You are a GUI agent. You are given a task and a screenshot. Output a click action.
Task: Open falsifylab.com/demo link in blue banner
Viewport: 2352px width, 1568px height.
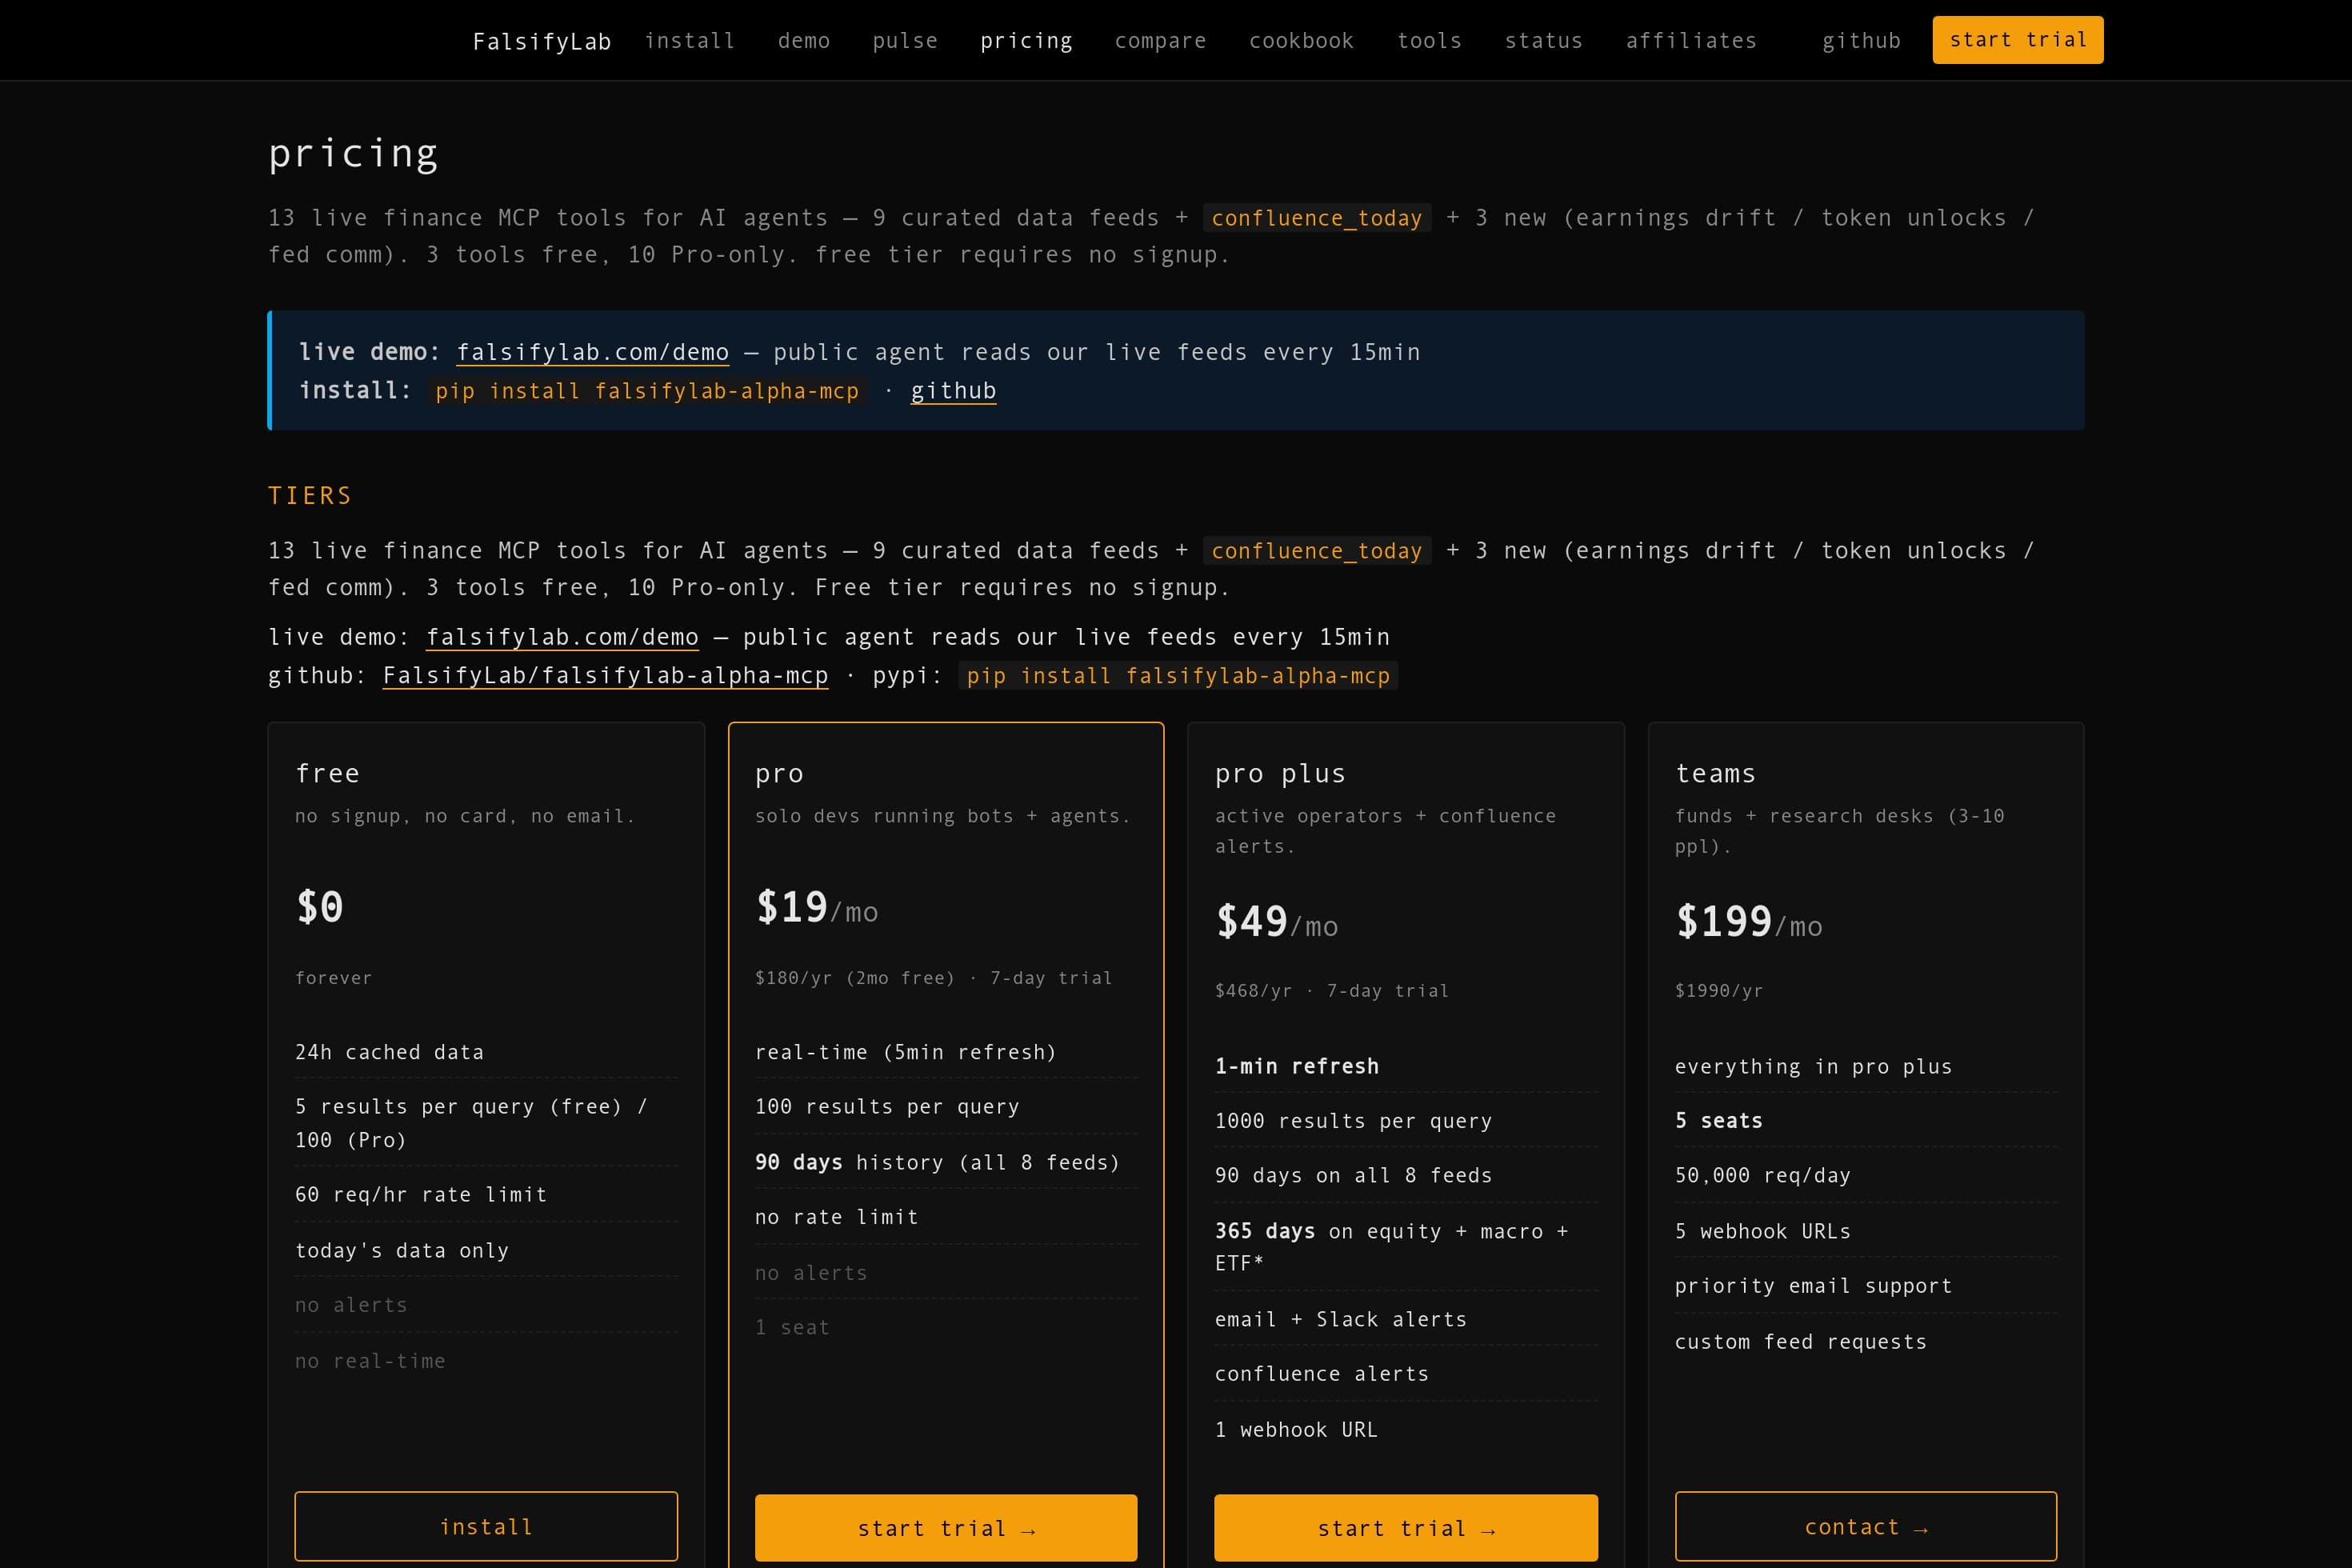point(593,352)
